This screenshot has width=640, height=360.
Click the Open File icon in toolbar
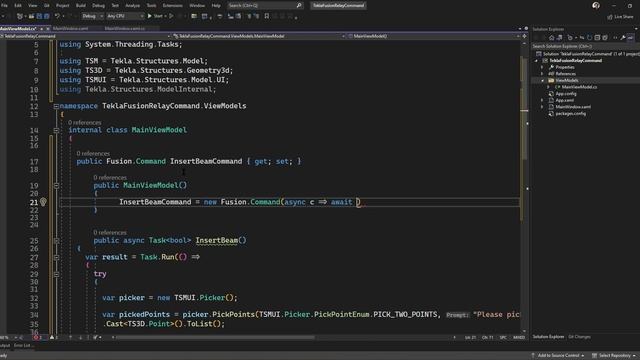[31, 16]
